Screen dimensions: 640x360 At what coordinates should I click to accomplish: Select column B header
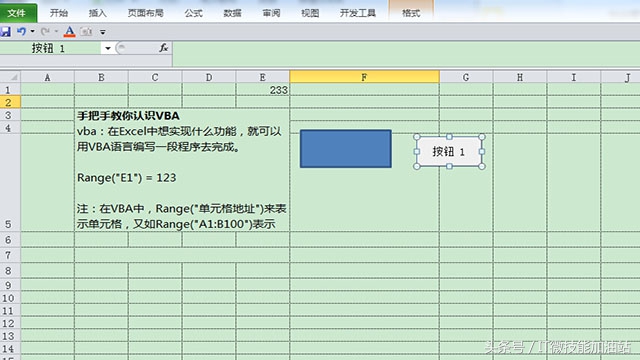(101, 77)
